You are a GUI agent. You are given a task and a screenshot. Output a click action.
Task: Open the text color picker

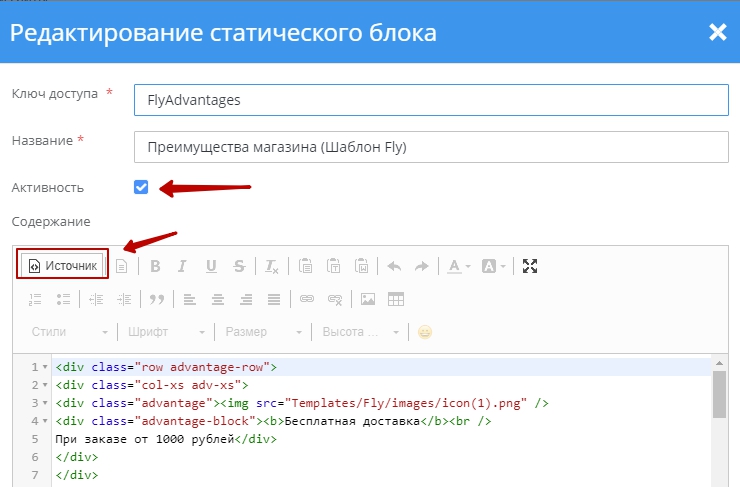point(459,266)
